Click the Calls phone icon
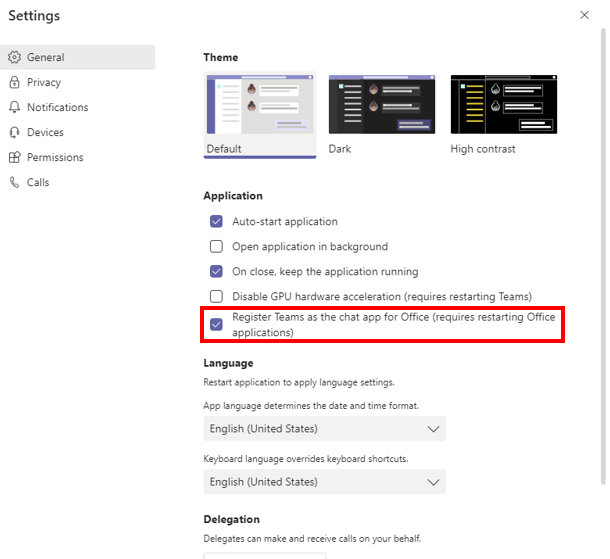Image resolution: width=610 pixels, height=559 pixels. 14,182
